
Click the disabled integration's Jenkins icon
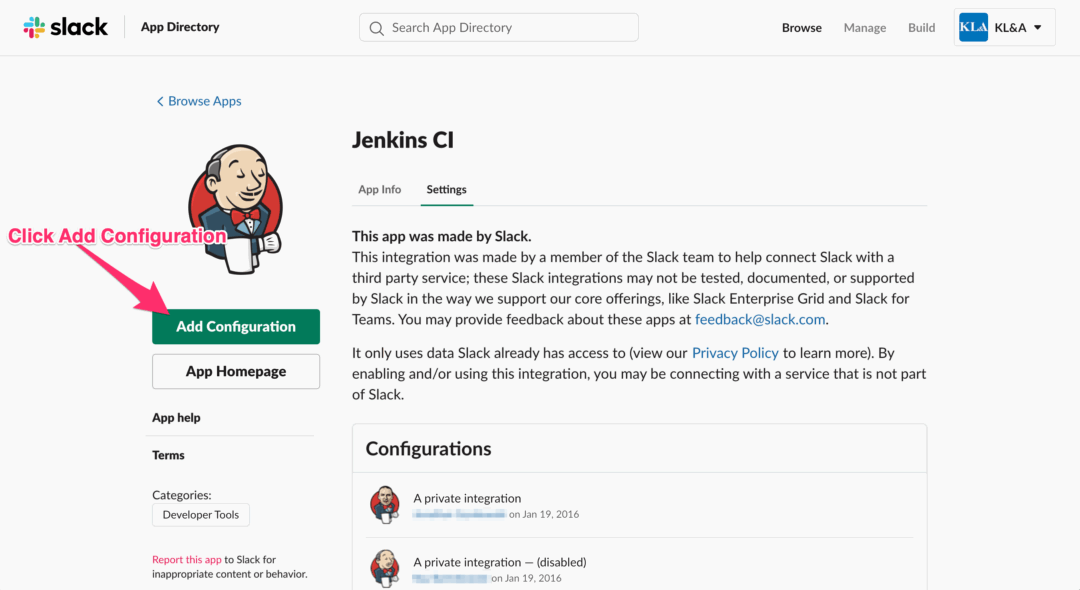[385, 569]
